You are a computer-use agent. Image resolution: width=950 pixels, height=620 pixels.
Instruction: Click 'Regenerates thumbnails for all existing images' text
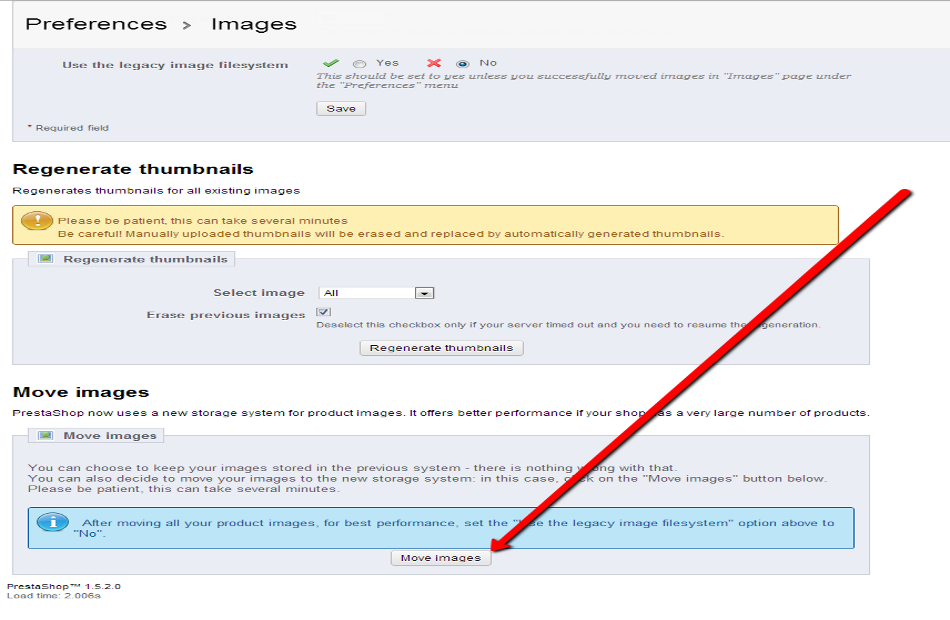click(156, 190)
